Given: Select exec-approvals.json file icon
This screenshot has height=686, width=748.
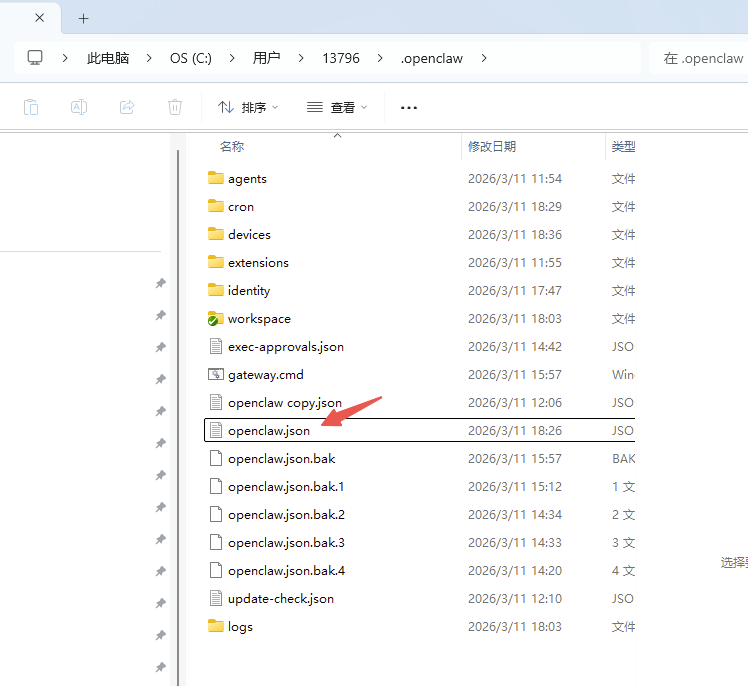Looking at the screenshot, I should pos(216,346).
